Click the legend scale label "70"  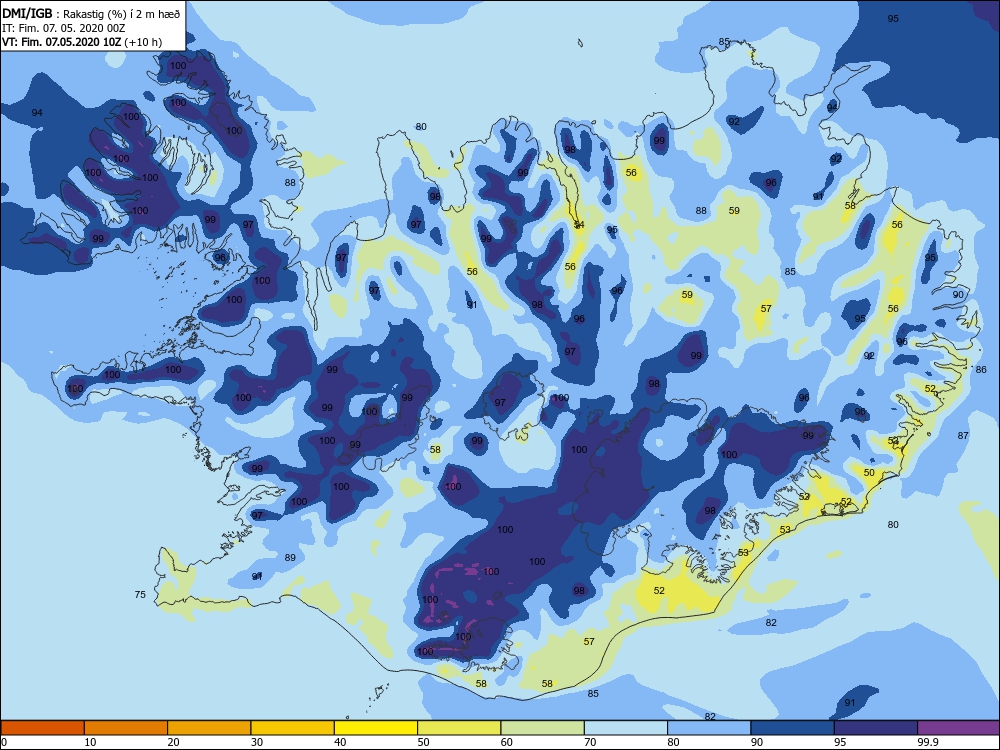tap(591, 742)
